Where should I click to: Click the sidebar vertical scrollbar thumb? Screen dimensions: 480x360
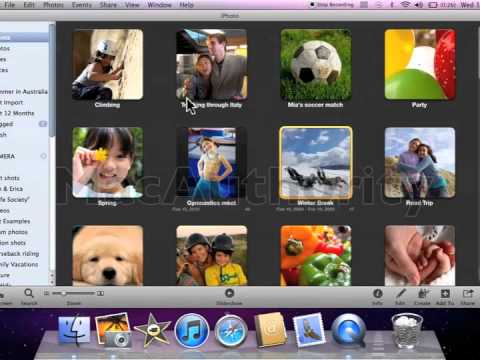click(x=52, y=79)
